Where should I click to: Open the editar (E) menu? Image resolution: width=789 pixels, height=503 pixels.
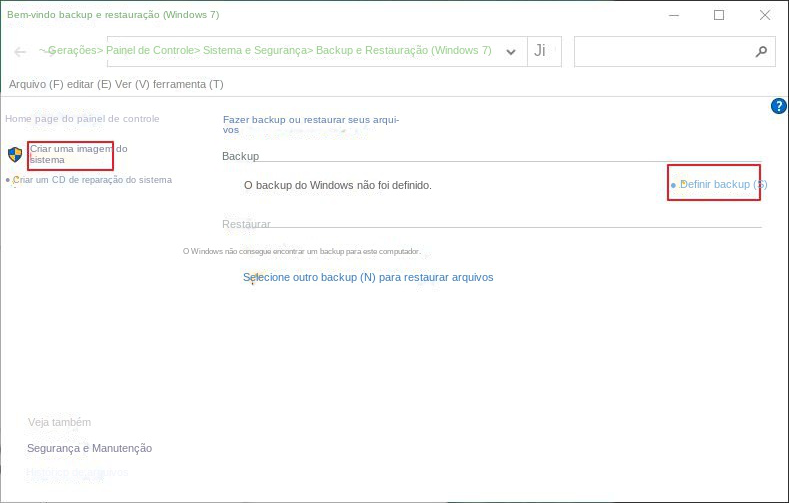point(89,85)
